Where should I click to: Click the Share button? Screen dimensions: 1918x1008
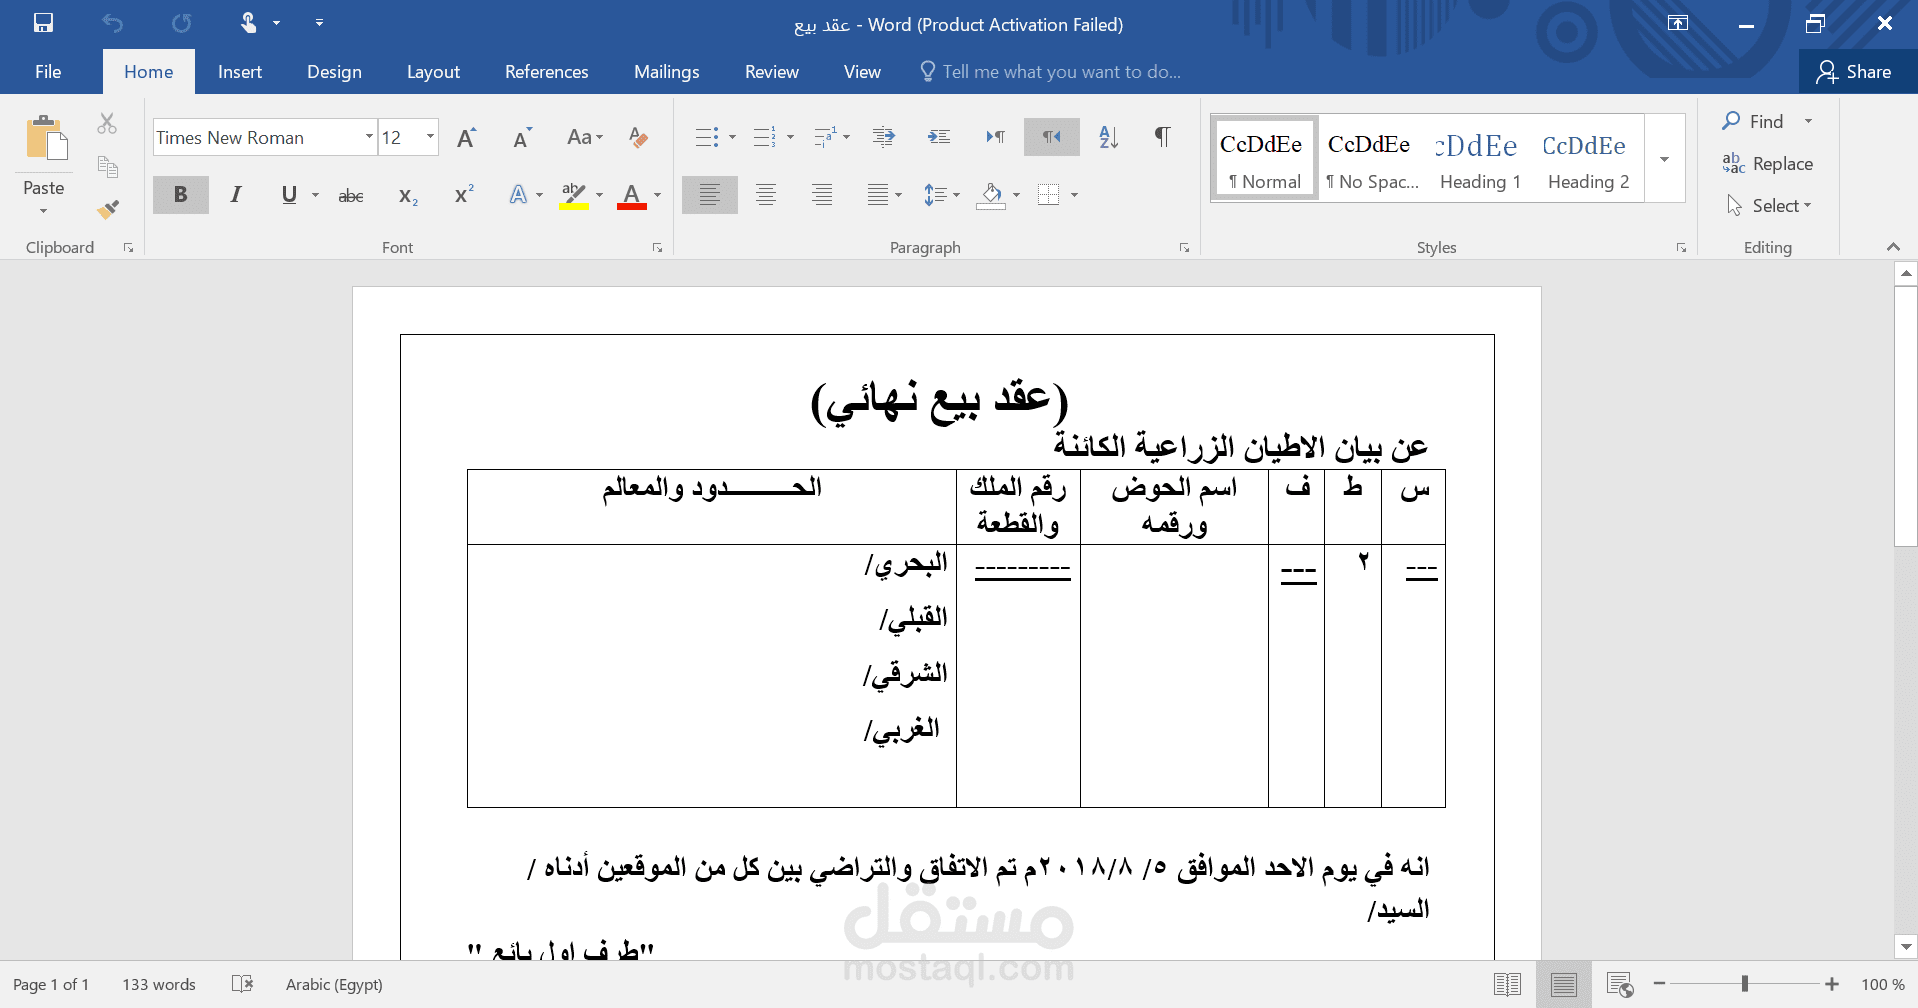coord(1855,72)
